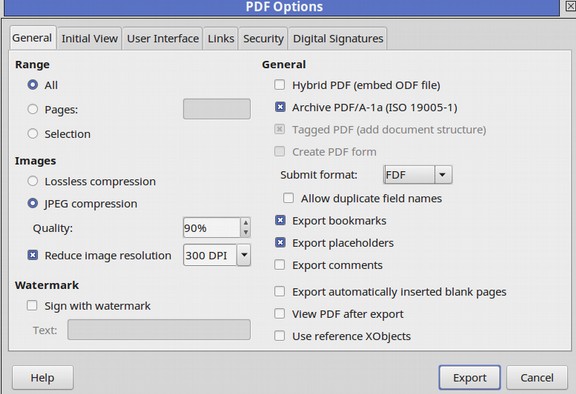This screenshot has width=576, height=394.
Task: Click the Quality percentage input field
Action: click(212, 228)
